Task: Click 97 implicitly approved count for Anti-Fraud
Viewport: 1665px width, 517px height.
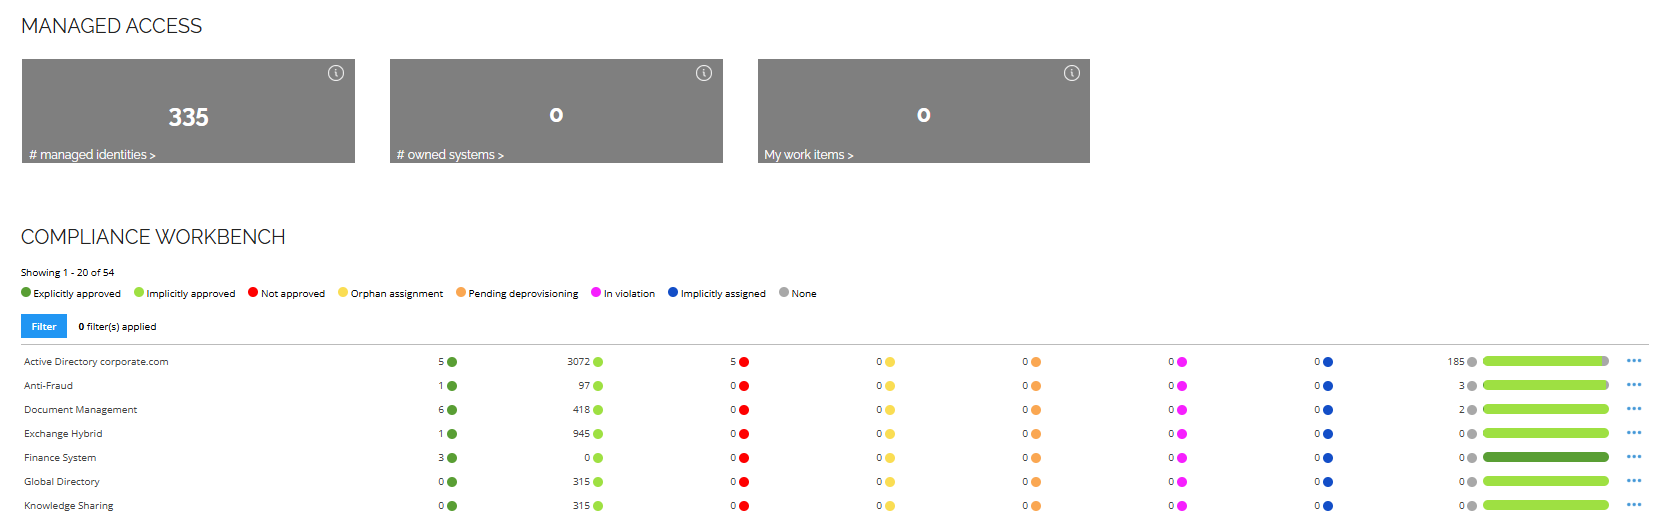Action: 590,386
